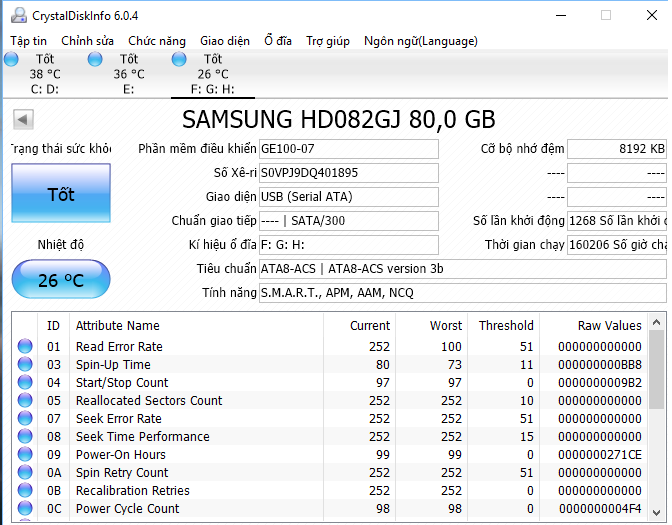Click the interface field USB (Serial ATA)
Image resolution: width=672 pixels, height=525 pixels.
coord(348,197)
